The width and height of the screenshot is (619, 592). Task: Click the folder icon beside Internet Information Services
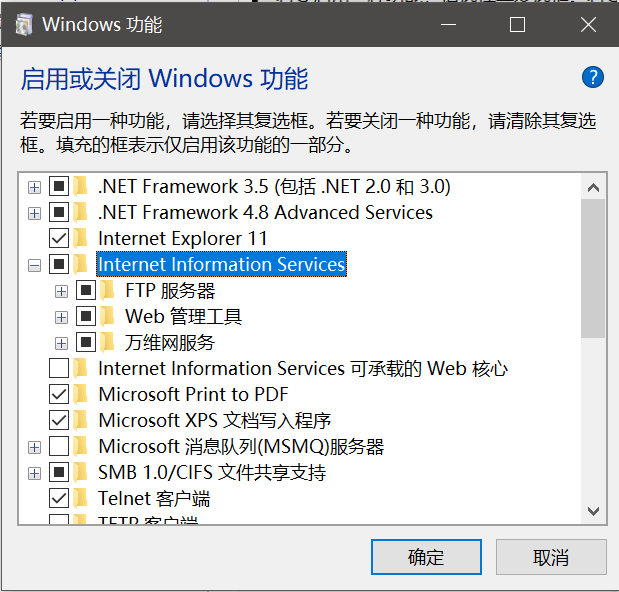(x=81, y=265)
